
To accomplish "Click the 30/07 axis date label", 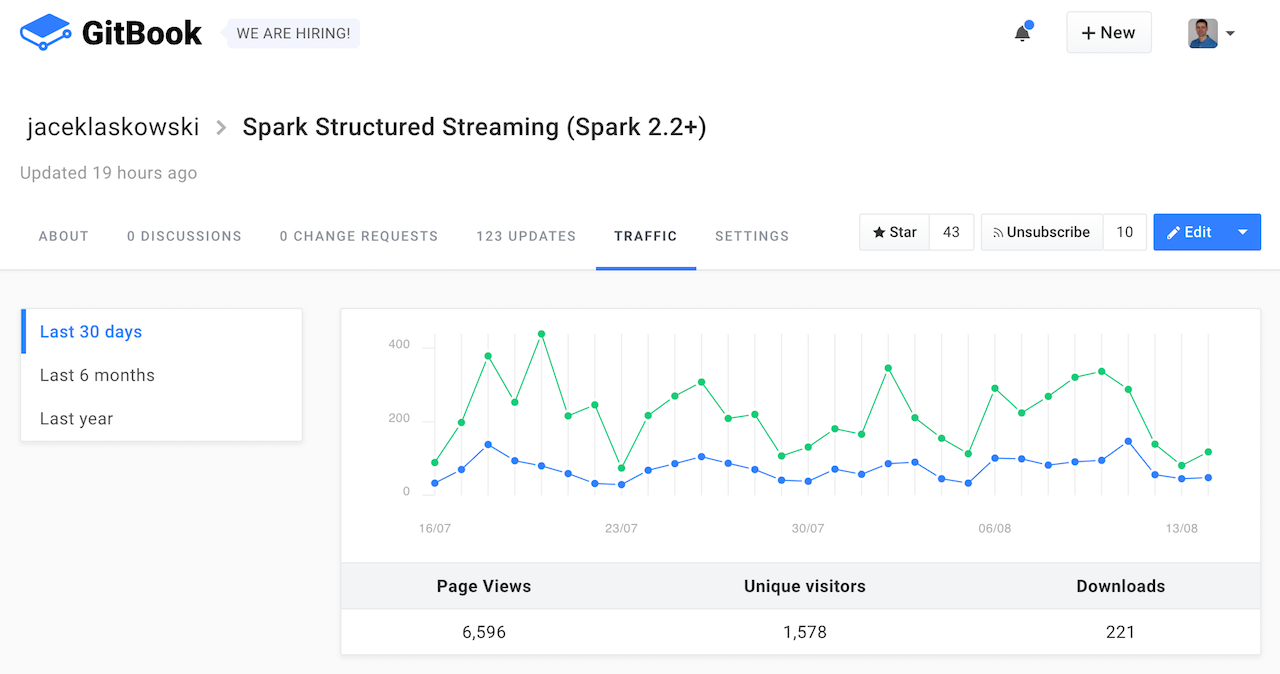I will click(808, 528).
